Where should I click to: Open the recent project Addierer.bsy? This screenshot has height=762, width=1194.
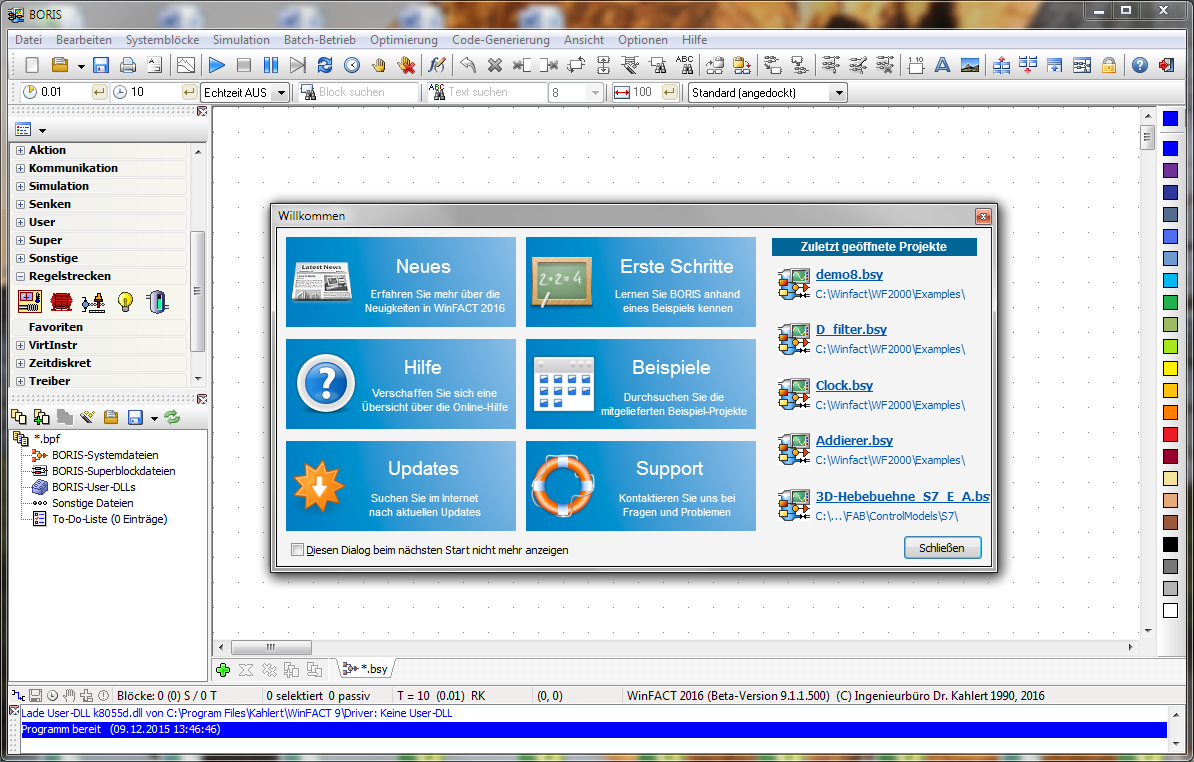tap(854, 441)
